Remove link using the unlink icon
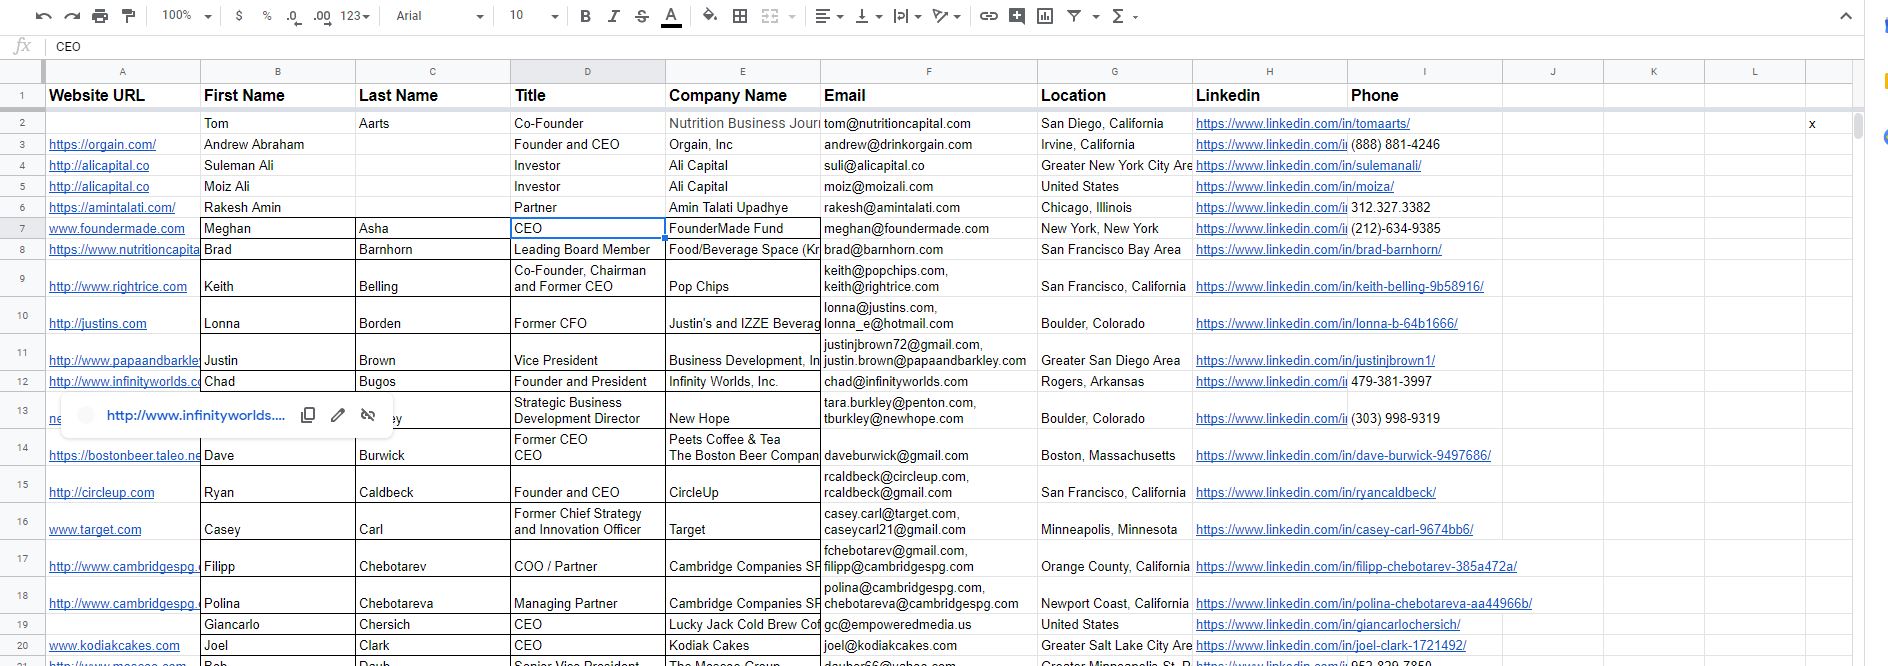1888x666 pixels. click(x=368, y=415)
